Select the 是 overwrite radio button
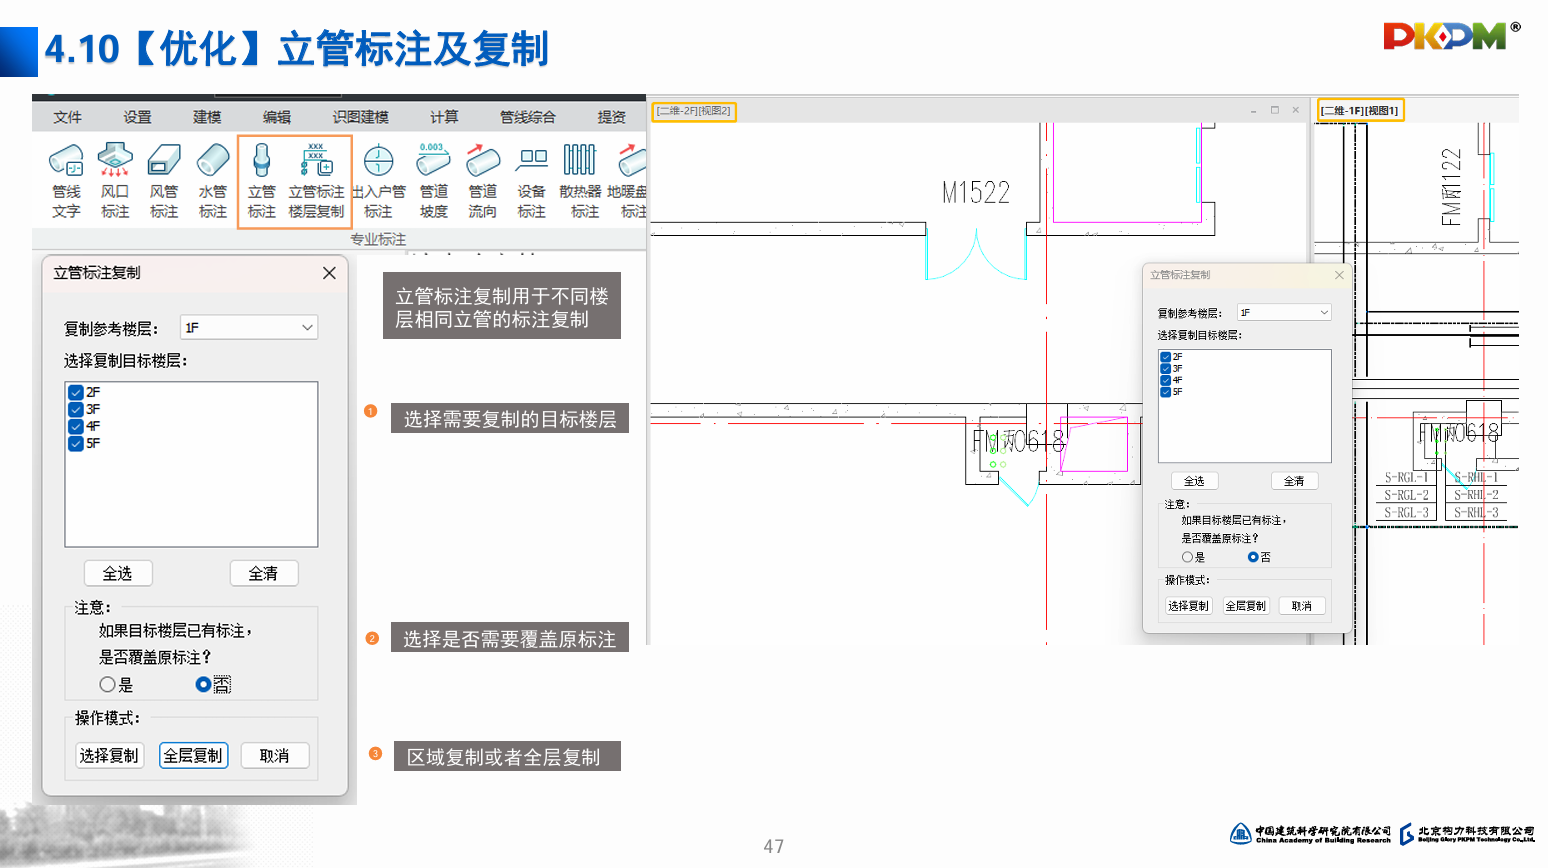The image size is (1548, 868). (108, 685)
